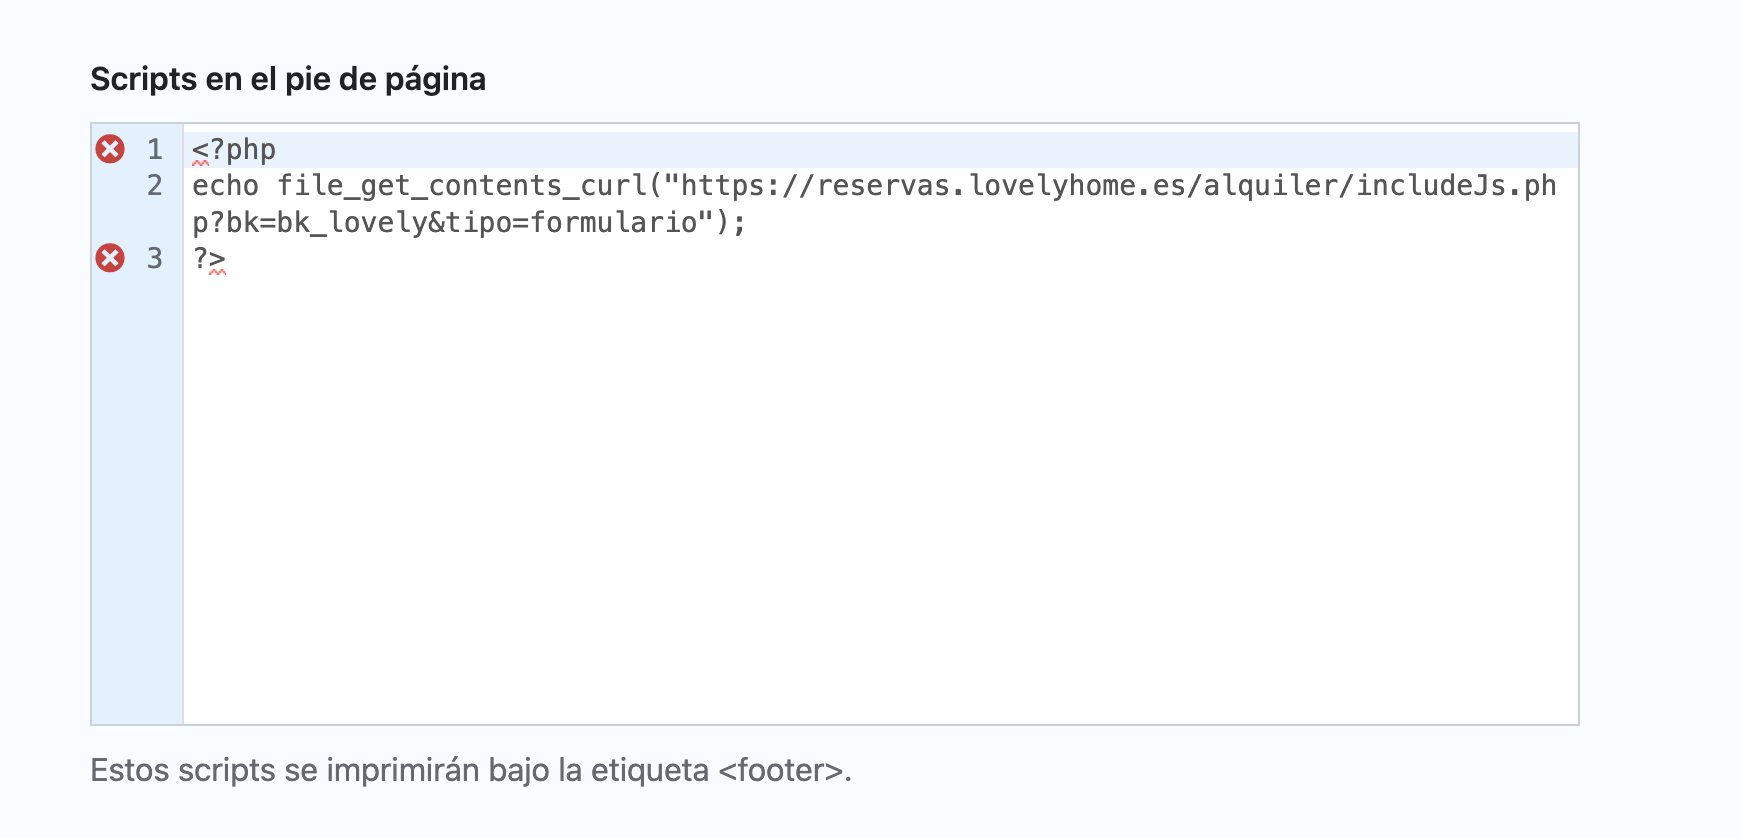Click the error icon on line 1
The width and height of the screenshot is (1740, 838).
110,149
